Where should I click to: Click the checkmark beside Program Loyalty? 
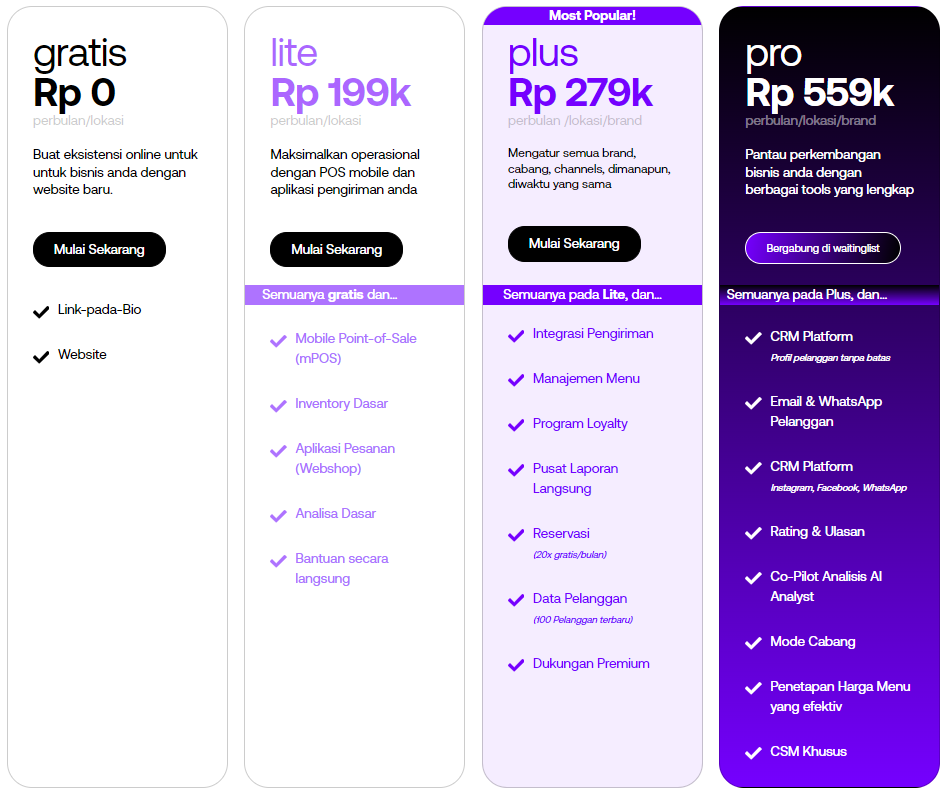[x=516, y=426]
